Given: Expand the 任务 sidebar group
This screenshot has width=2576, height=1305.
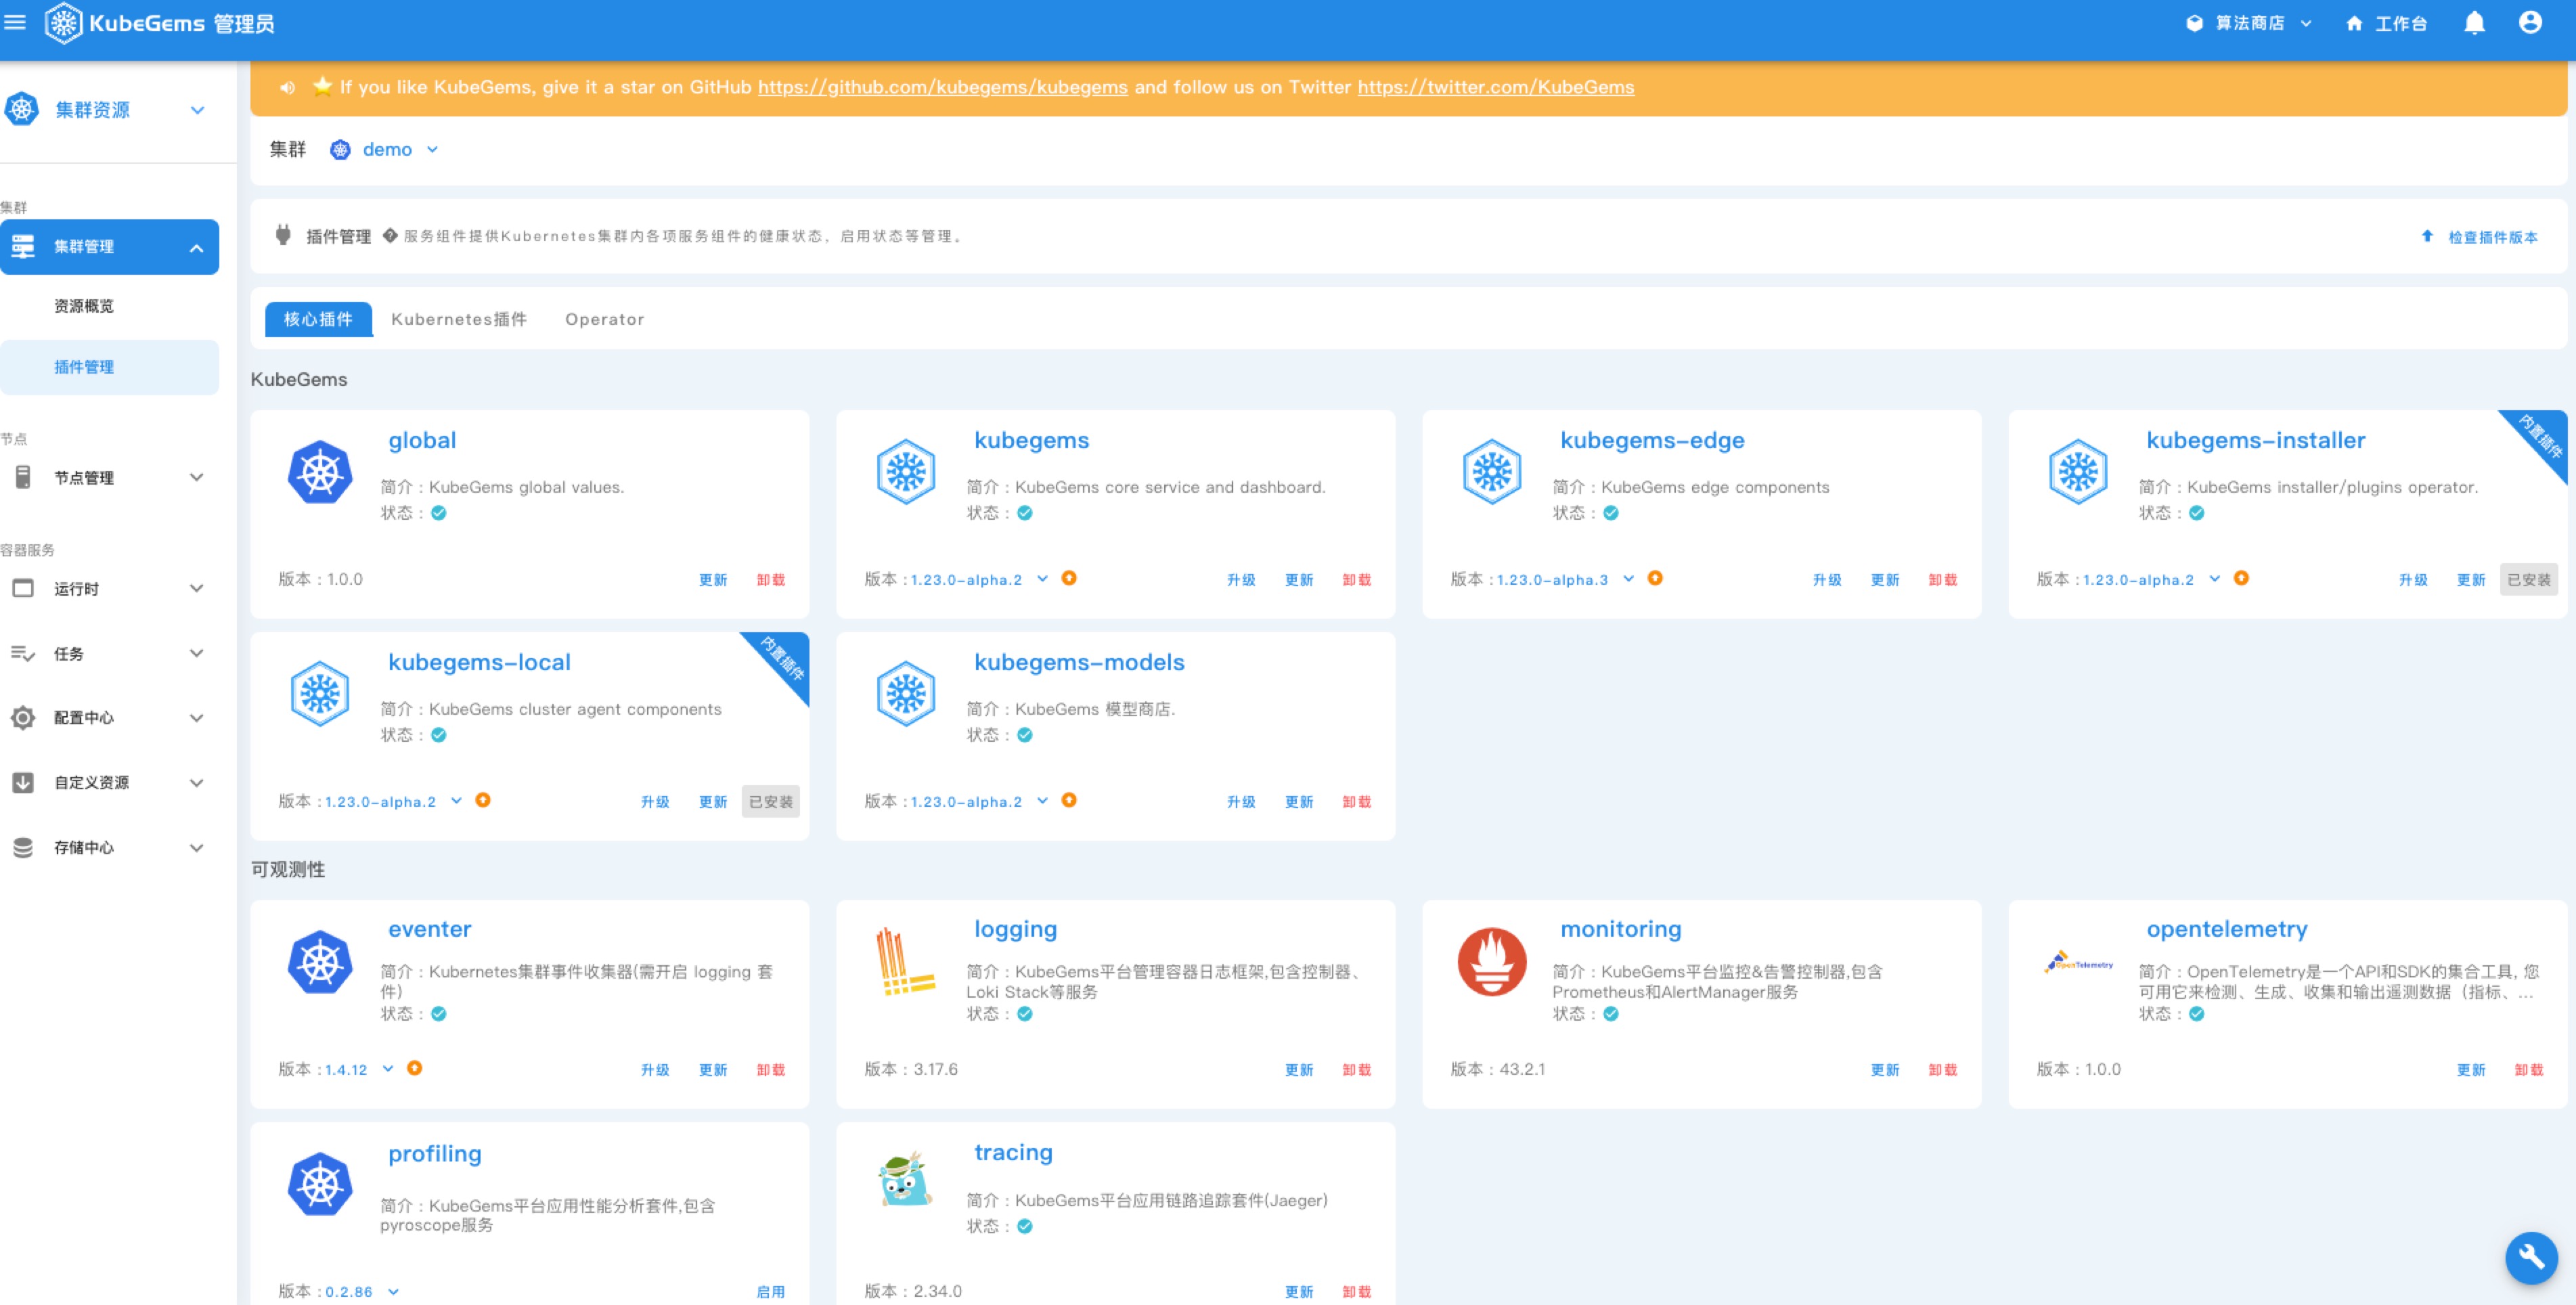Looking at the screenshot, I should pyautogui.click(x=109, y=653).
